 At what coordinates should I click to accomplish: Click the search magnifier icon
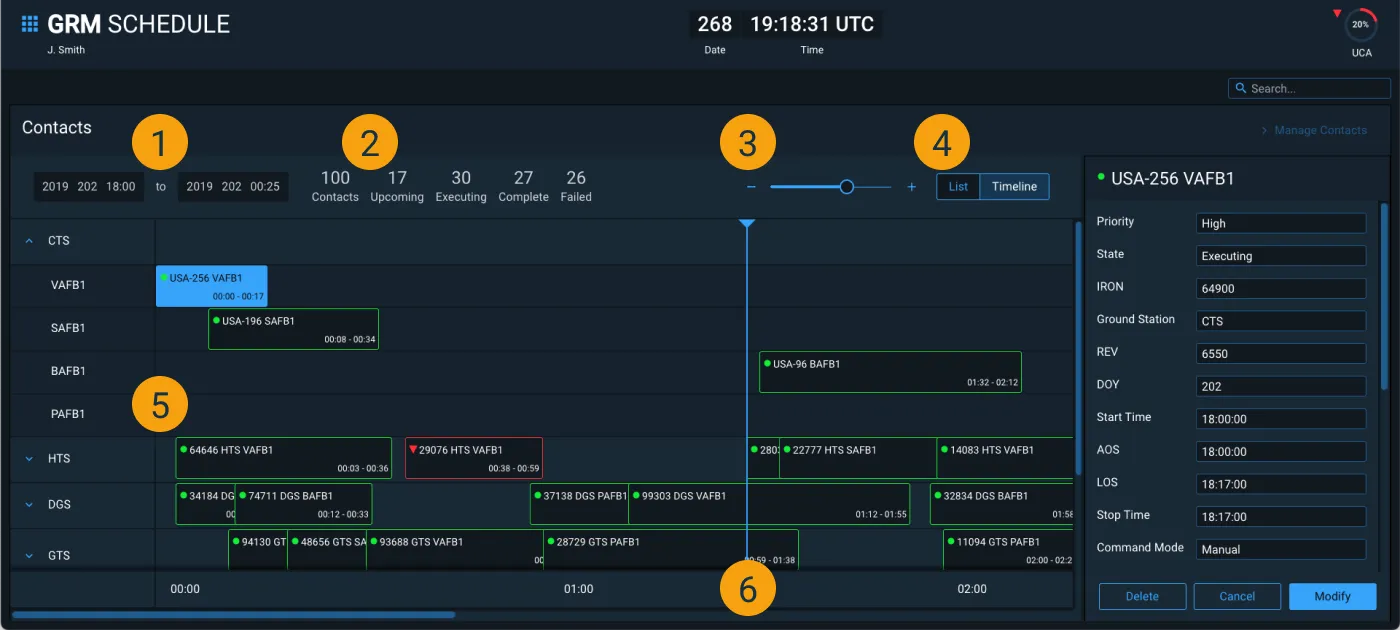tap(1241, 88)
